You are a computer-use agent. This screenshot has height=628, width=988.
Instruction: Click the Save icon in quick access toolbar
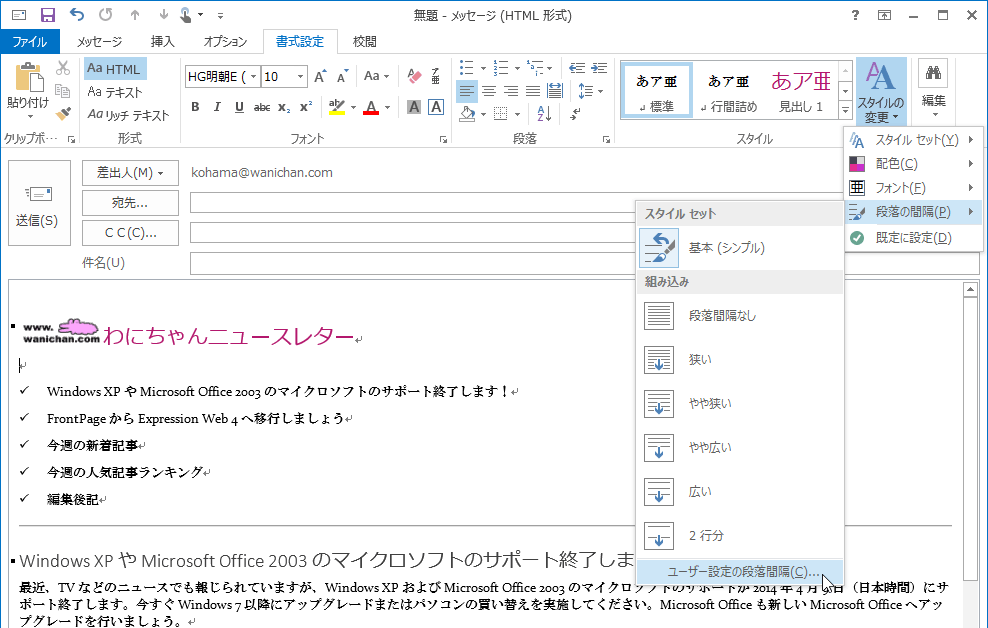tap(48, 14)
